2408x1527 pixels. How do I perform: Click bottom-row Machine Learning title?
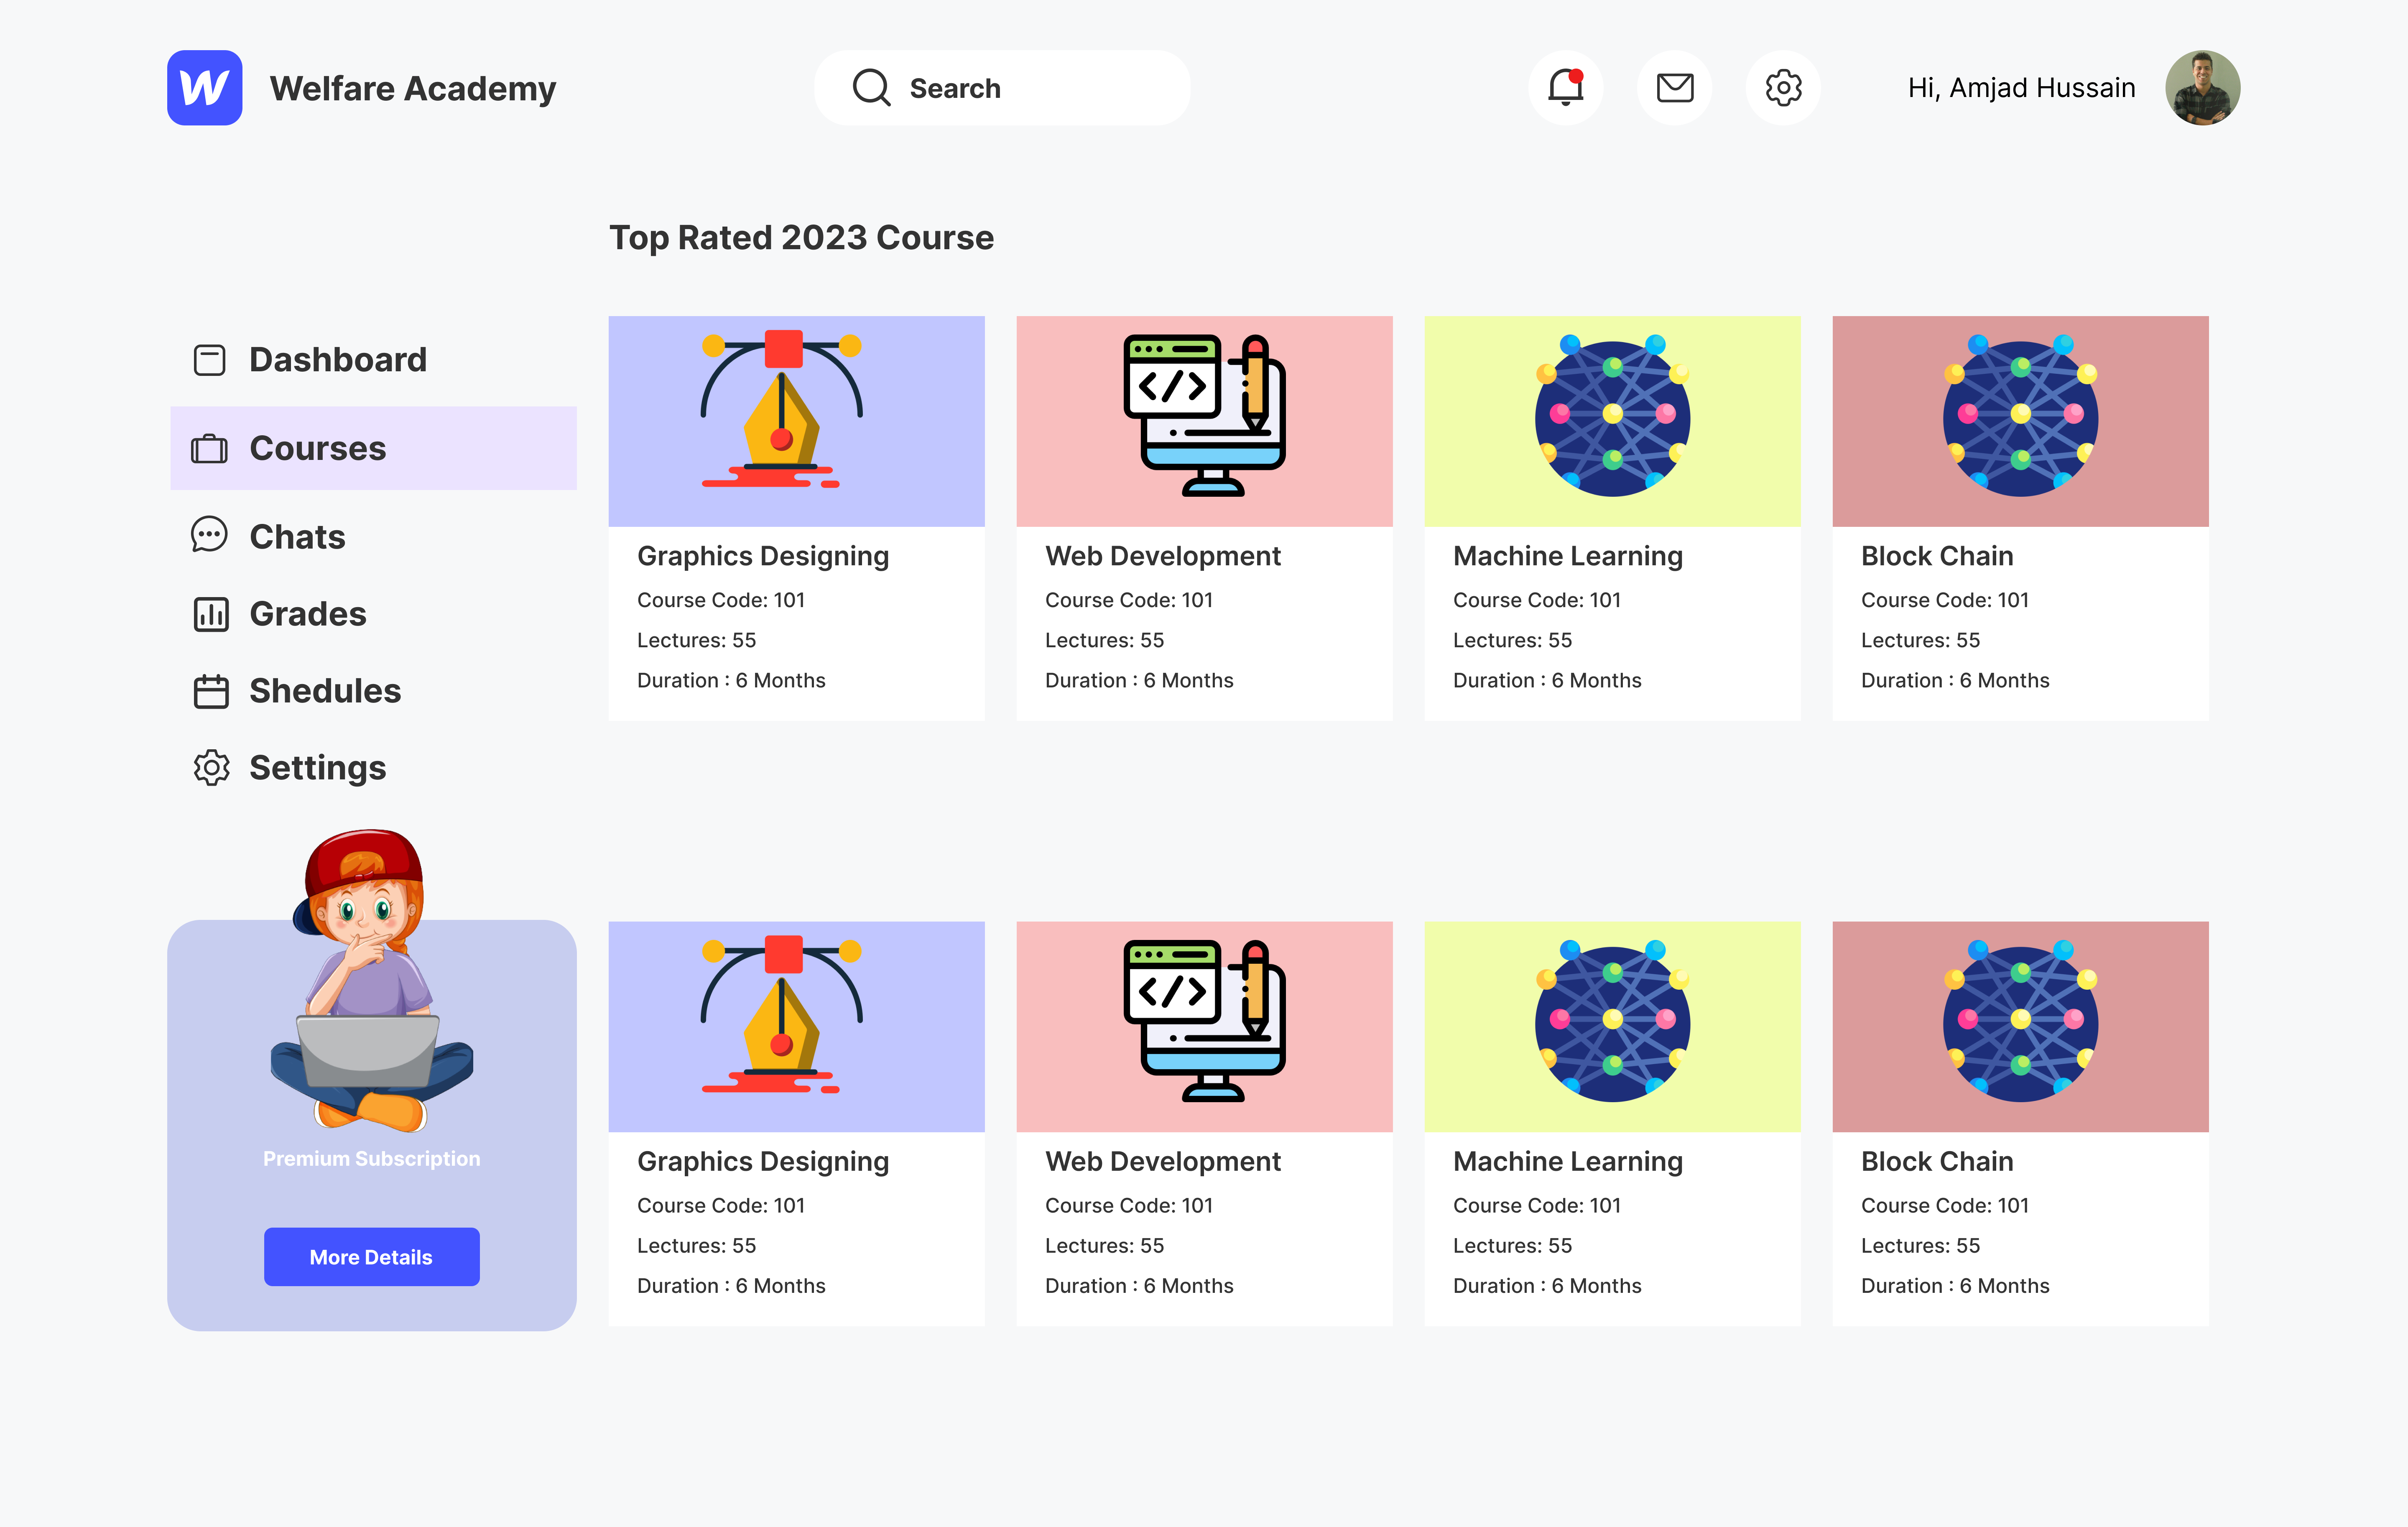click(x=1568, y=1162)
